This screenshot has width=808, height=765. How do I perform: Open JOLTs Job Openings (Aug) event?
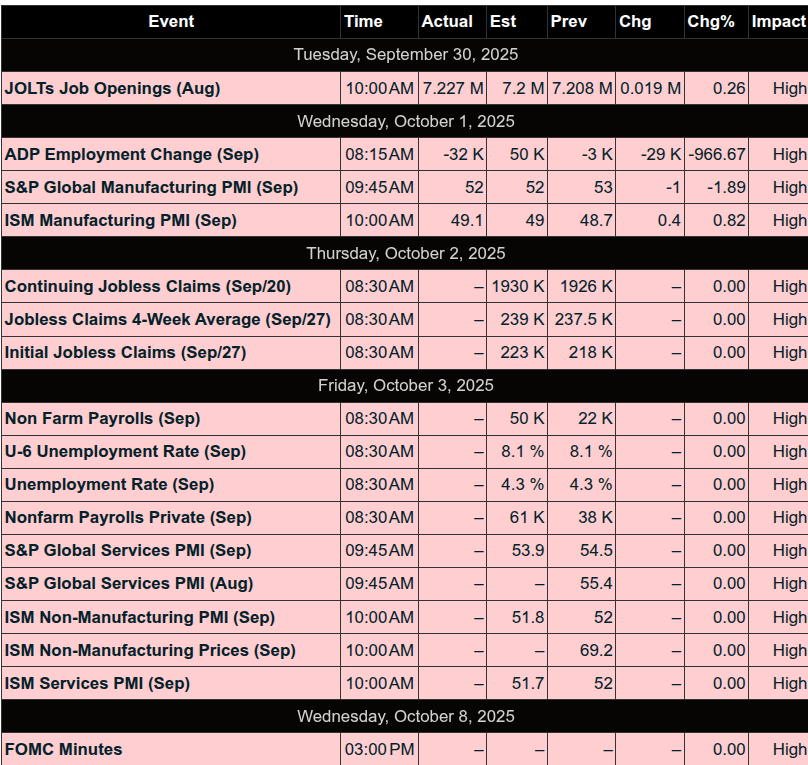[112, 88]
